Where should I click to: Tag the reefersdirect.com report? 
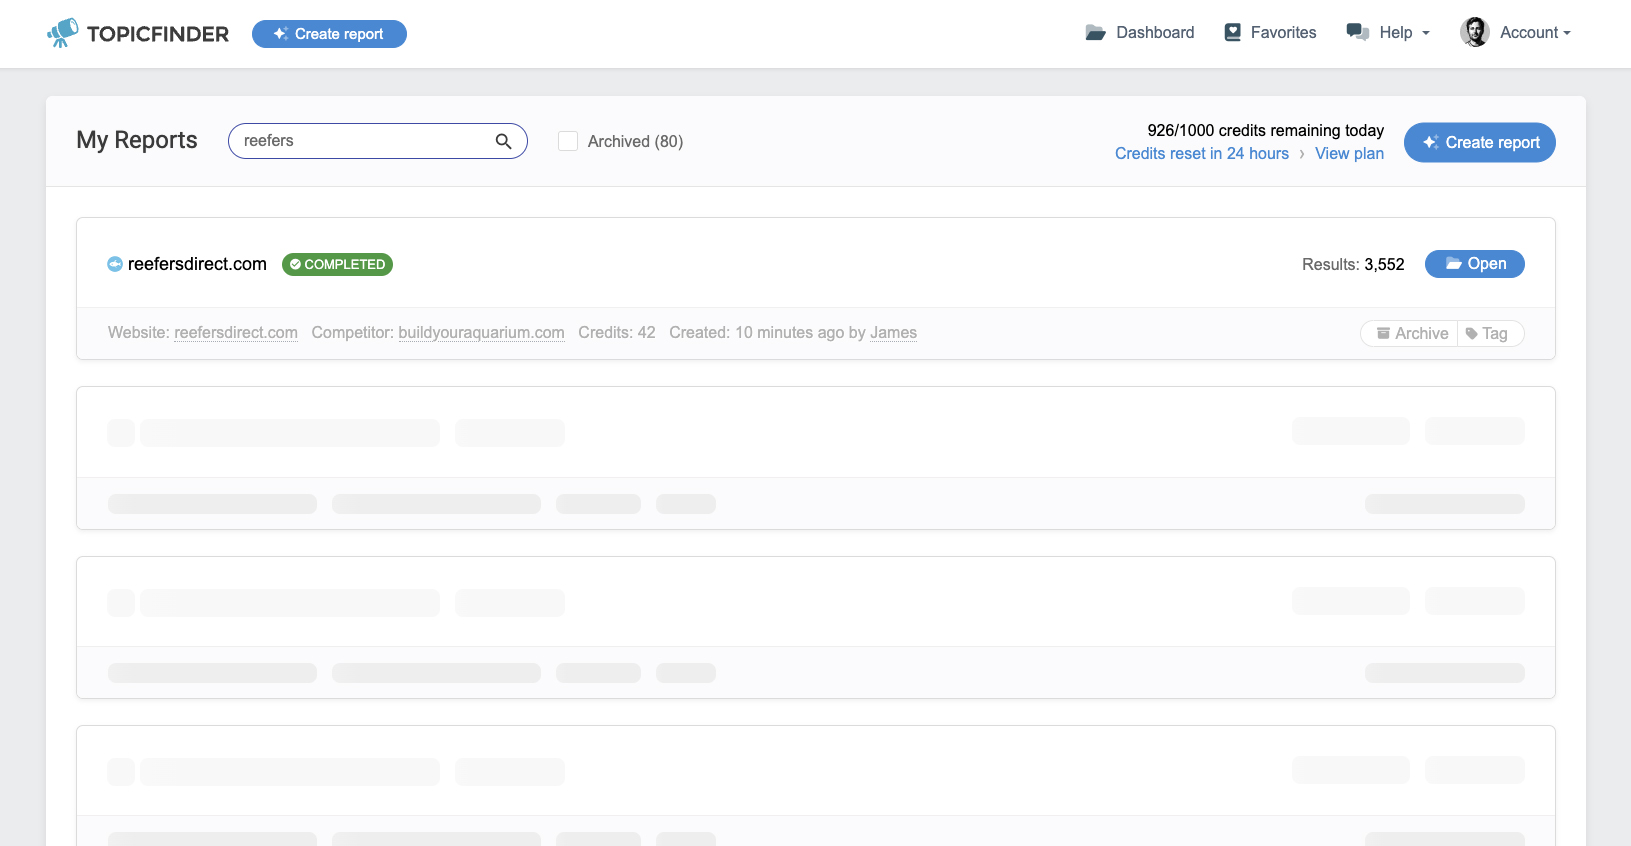(x=1490, y=333)
